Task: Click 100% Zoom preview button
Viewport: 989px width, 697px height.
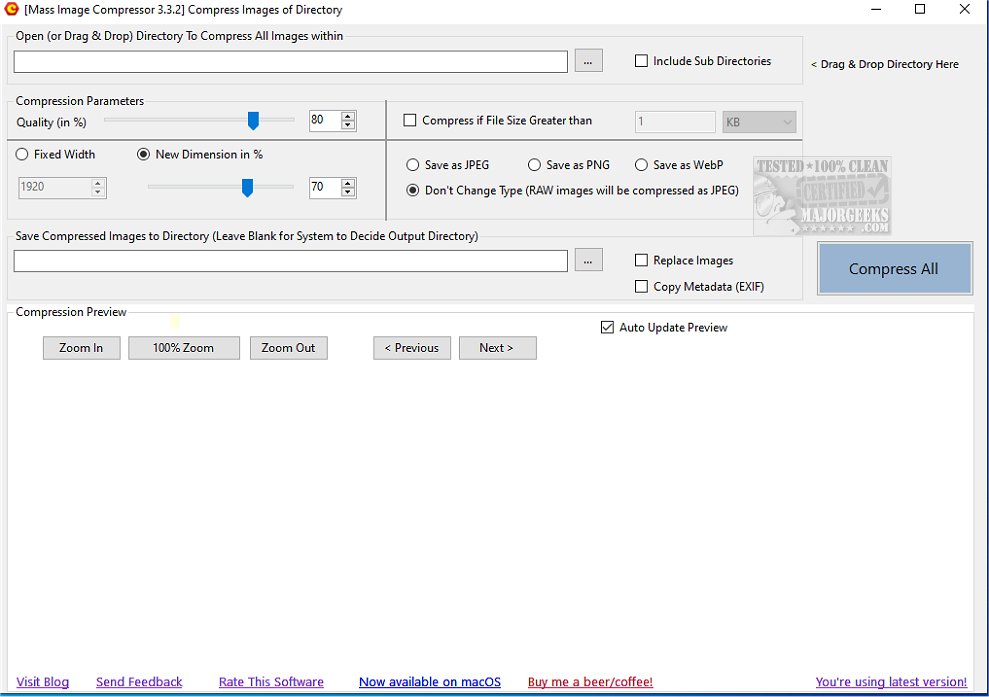Action: tap(183, 348)
